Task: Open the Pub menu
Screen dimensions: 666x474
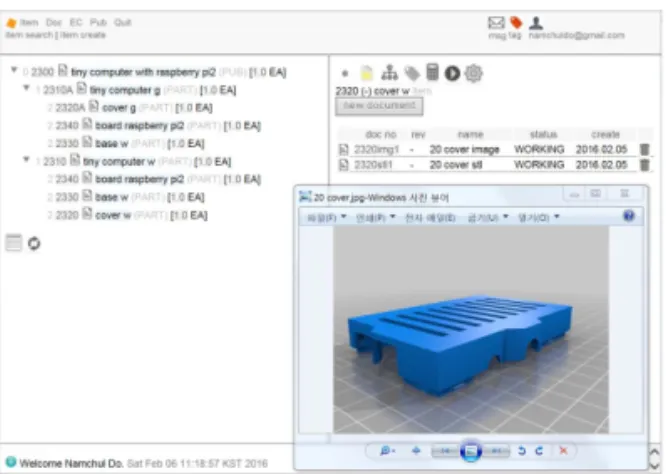Action: (98, 23)
